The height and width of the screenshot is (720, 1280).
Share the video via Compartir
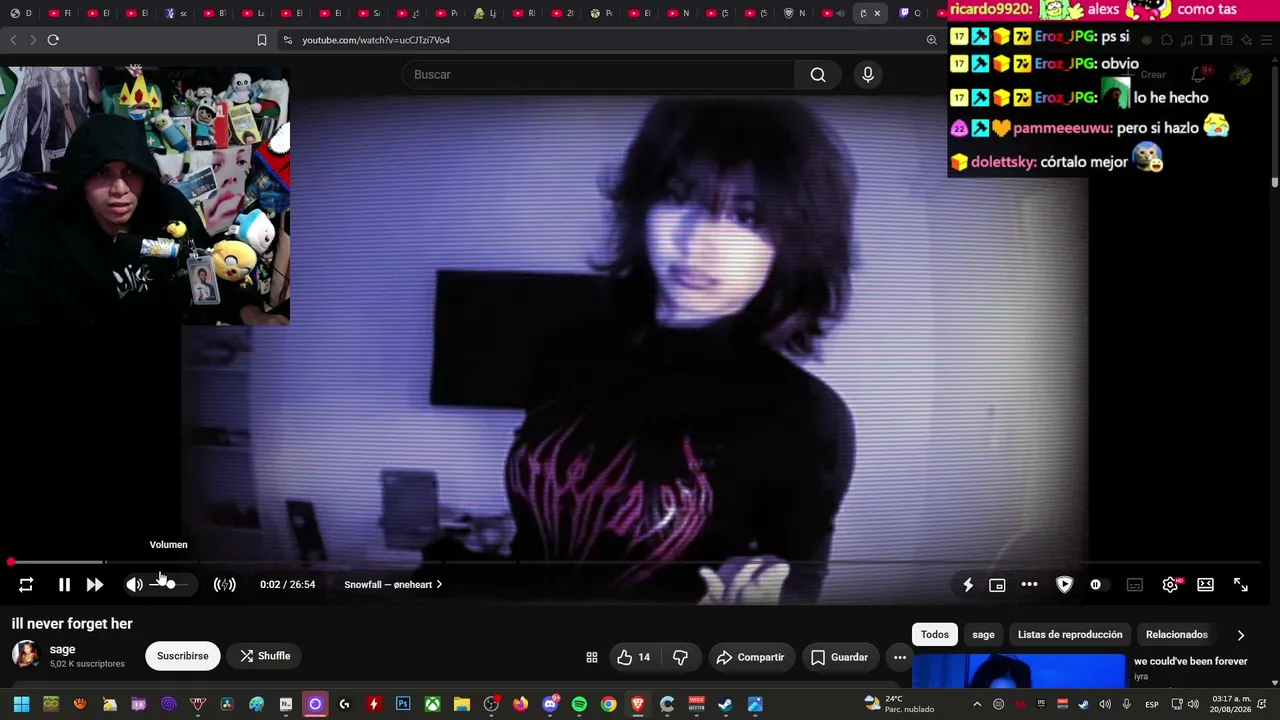click(750, 657)
